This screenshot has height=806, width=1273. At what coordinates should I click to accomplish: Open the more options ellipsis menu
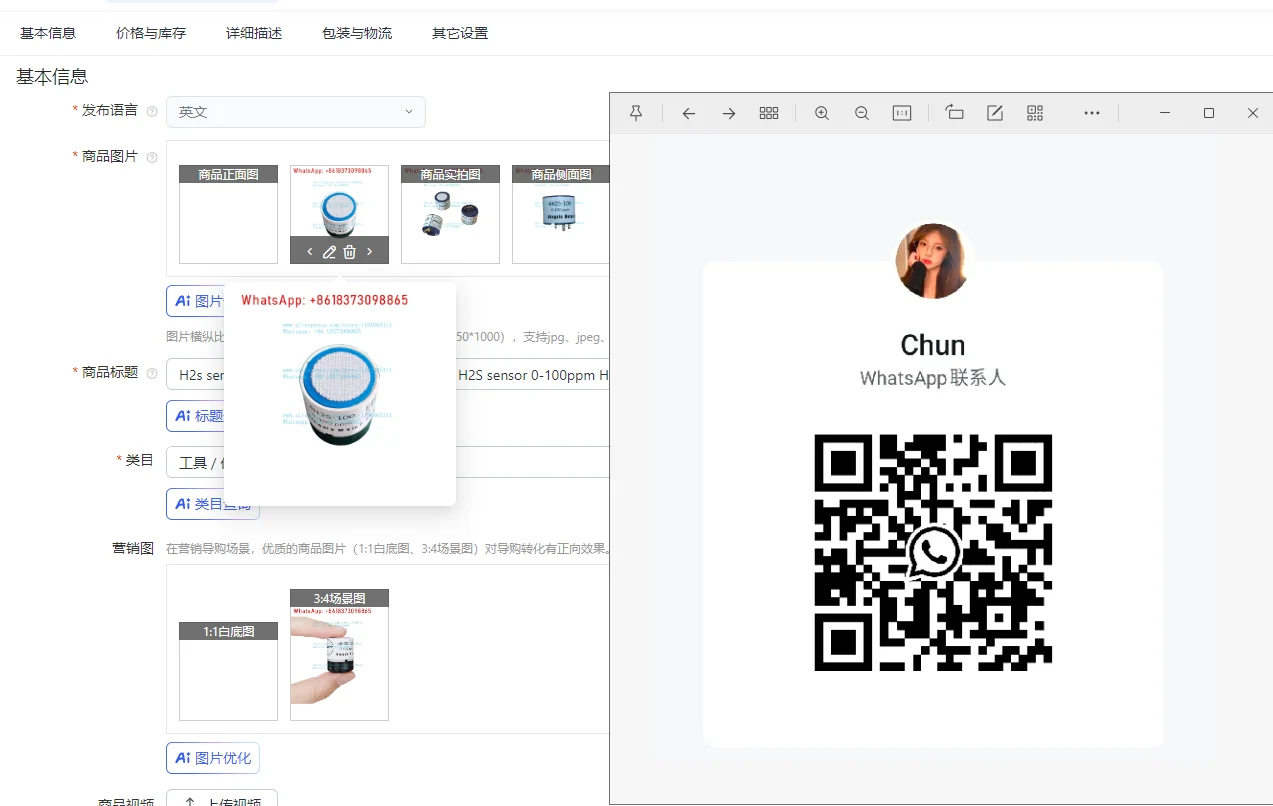(x=1092, y=113)
